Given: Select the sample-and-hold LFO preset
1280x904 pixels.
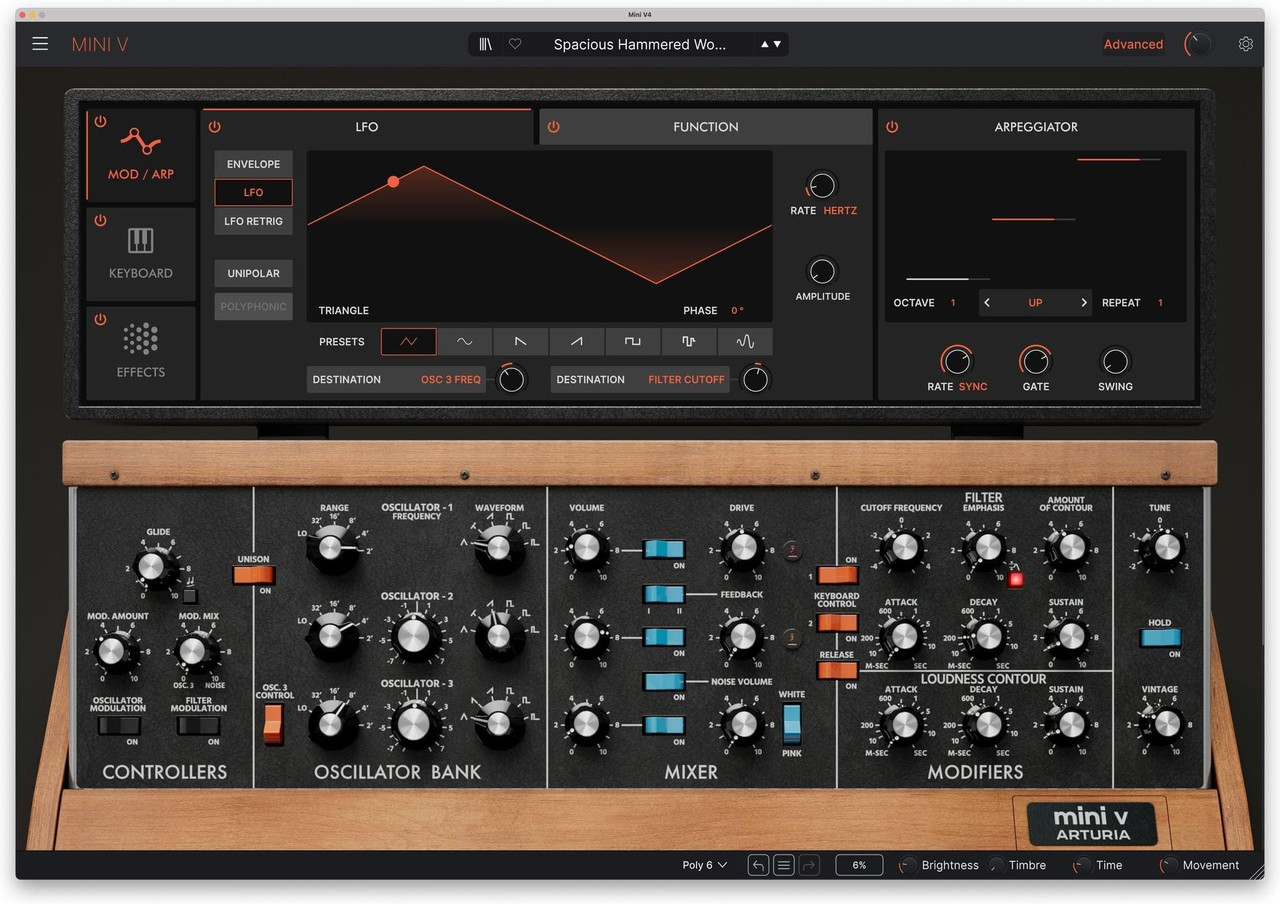Looking at the screenshot, I should click(689, 341).
